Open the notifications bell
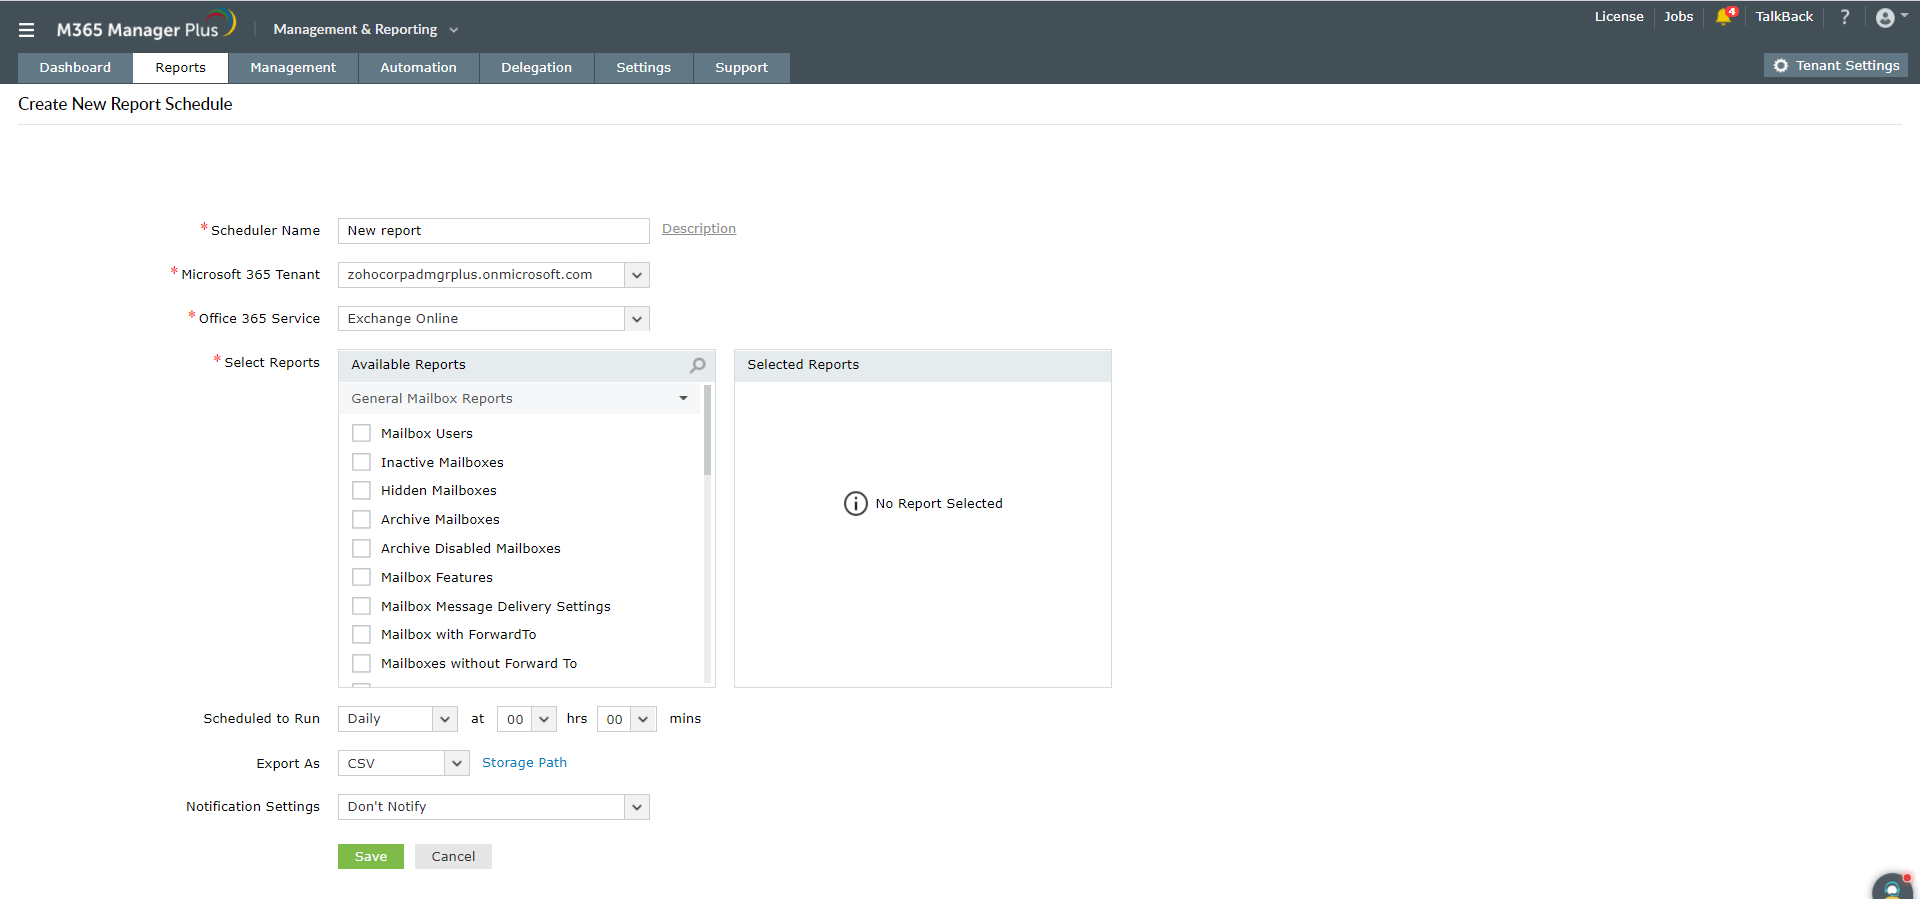The width and height of the screenshot is (1920, 899). (x=1723, y=17)
